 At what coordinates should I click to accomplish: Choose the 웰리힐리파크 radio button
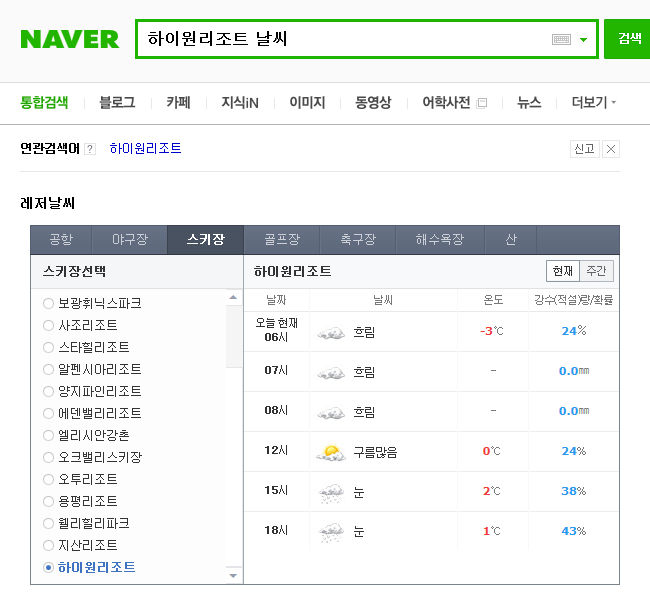[x=49, y=523]
